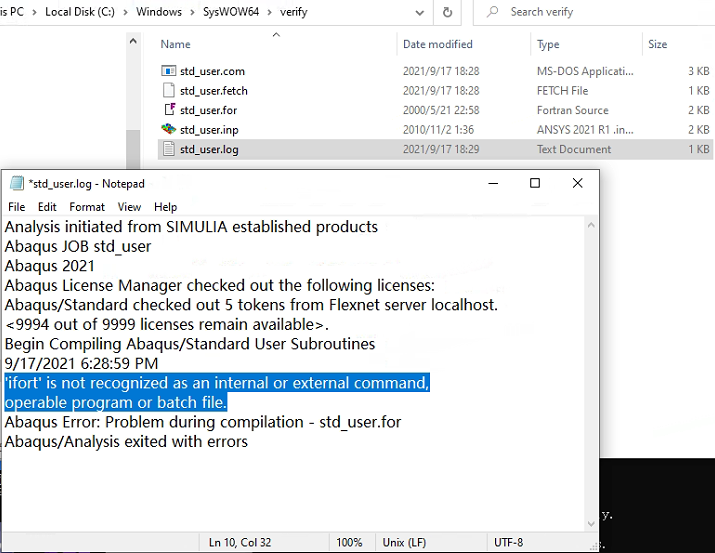Click the 'Begin Compiling Abaqus/Standard User Subroutines' line
This screenshot has width=715, height=553.
(190, 344)
